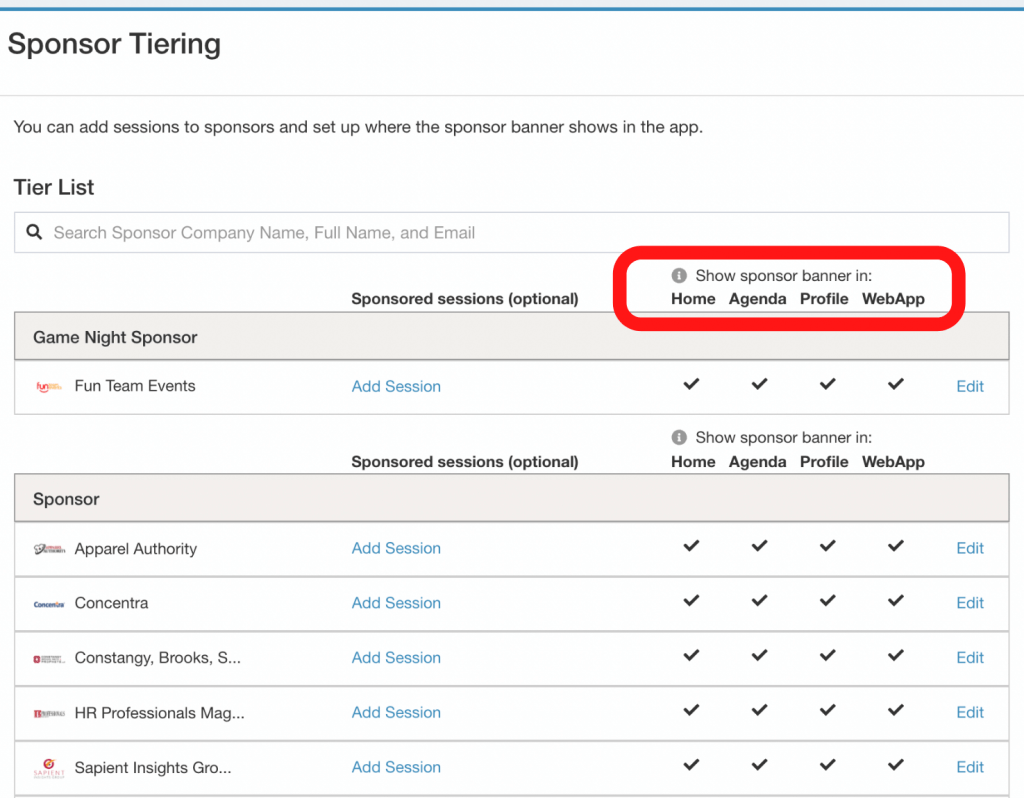Click the search magnifier icon
This screenshot has height=798, width=1024.
34,232
